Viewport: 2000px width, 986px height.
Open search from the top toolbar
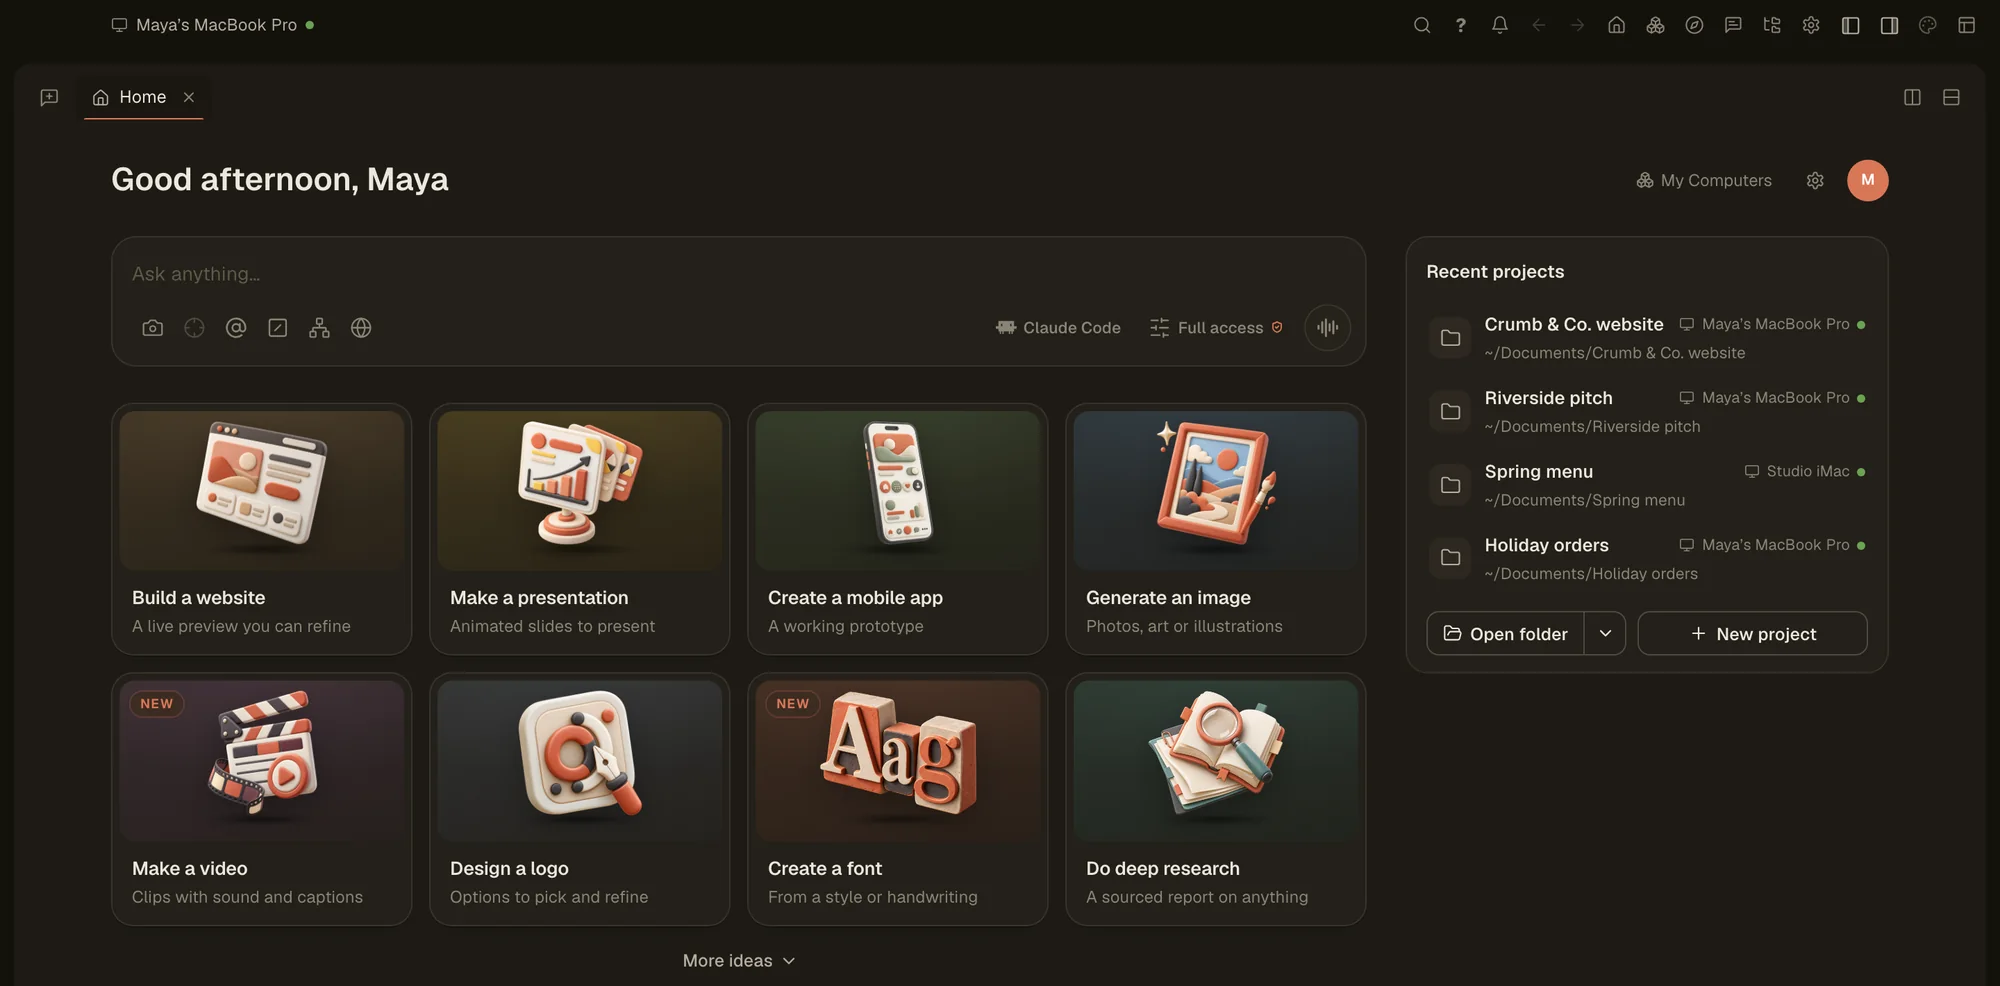pos(1422,25)
